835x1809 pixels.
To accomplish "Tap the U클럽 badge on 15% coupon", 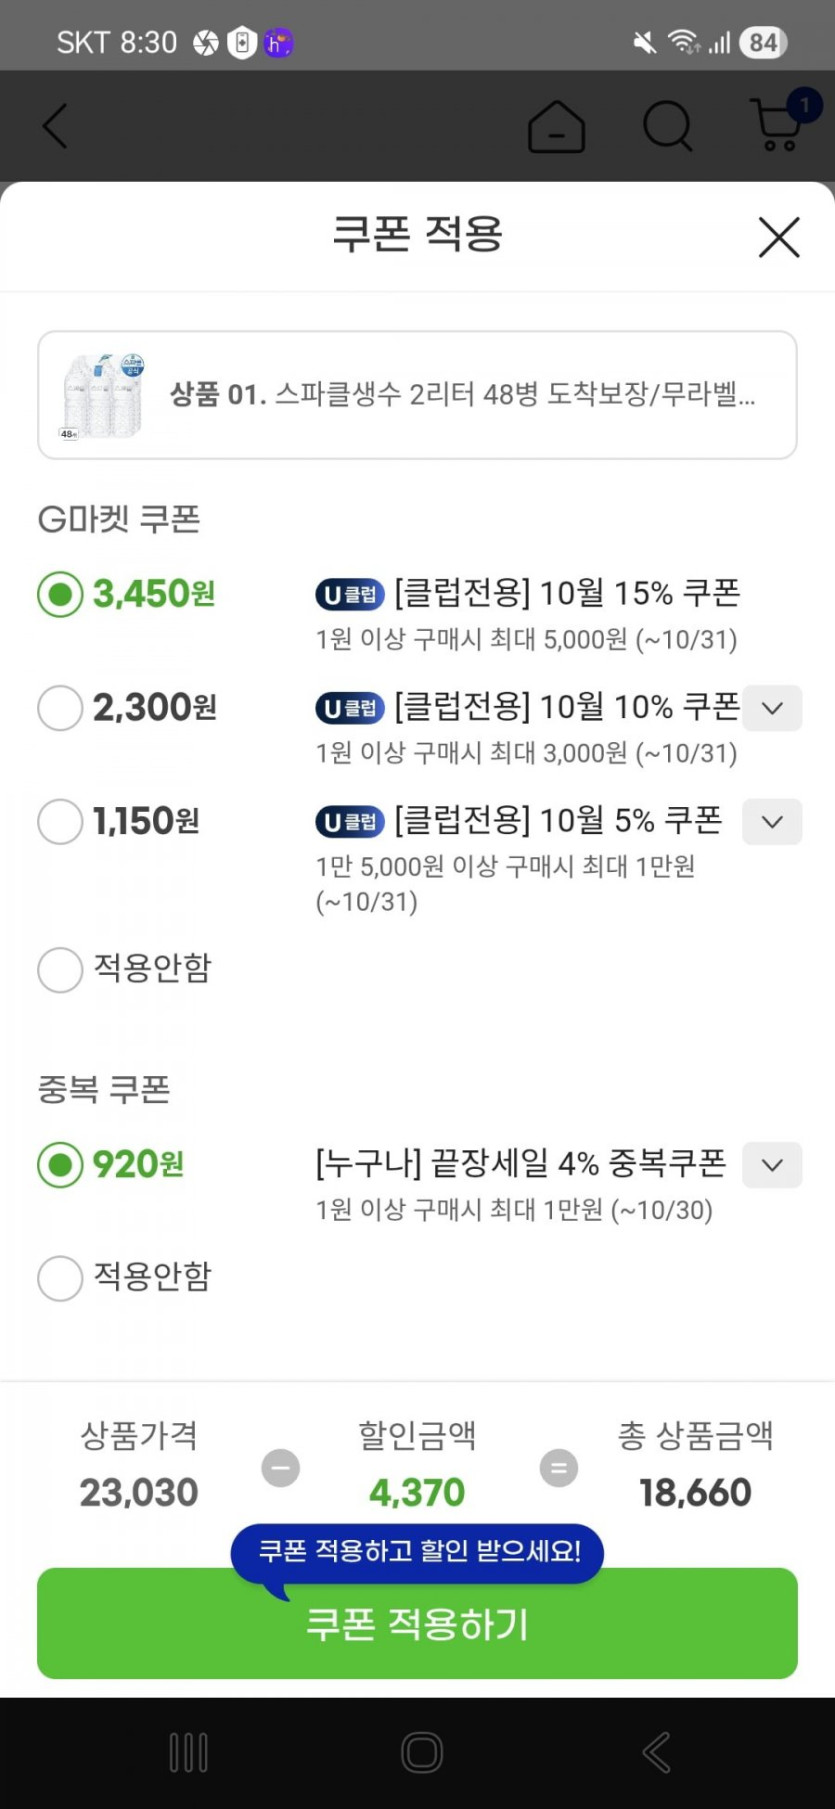I will pos(350,595).
